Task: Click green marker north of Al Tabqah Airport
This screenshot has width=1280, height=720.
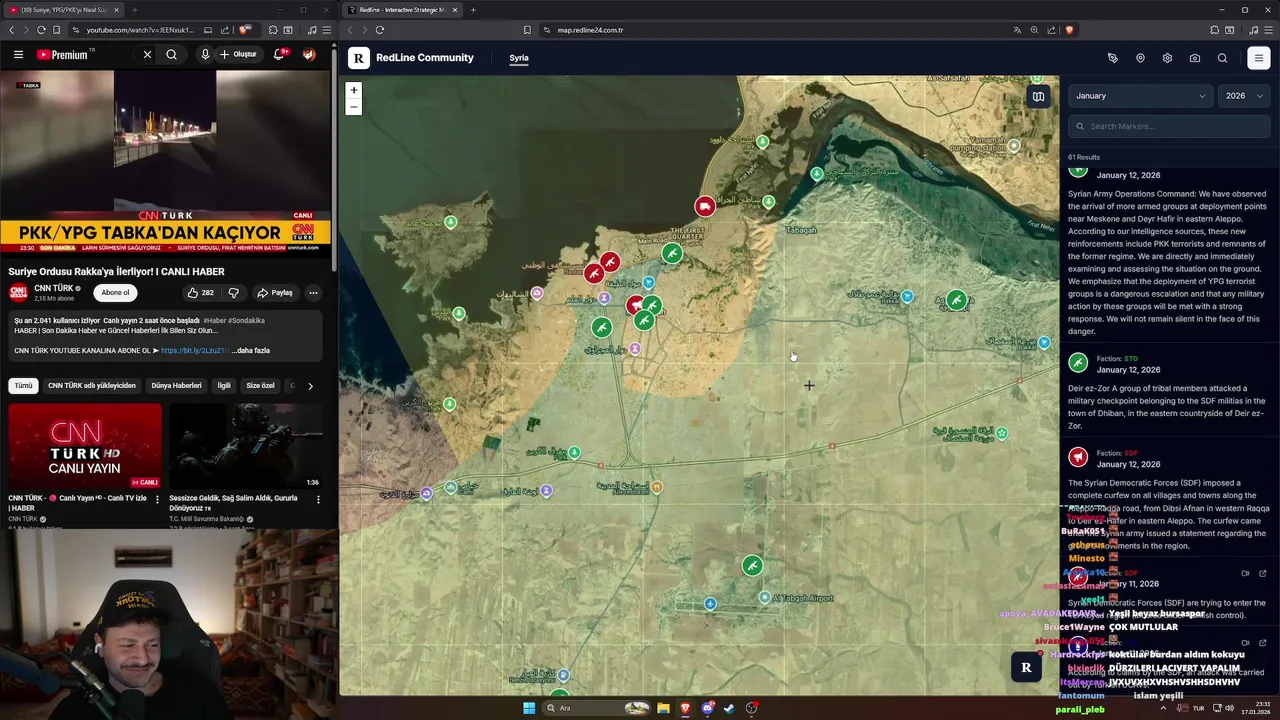Action: pos(752,566)
